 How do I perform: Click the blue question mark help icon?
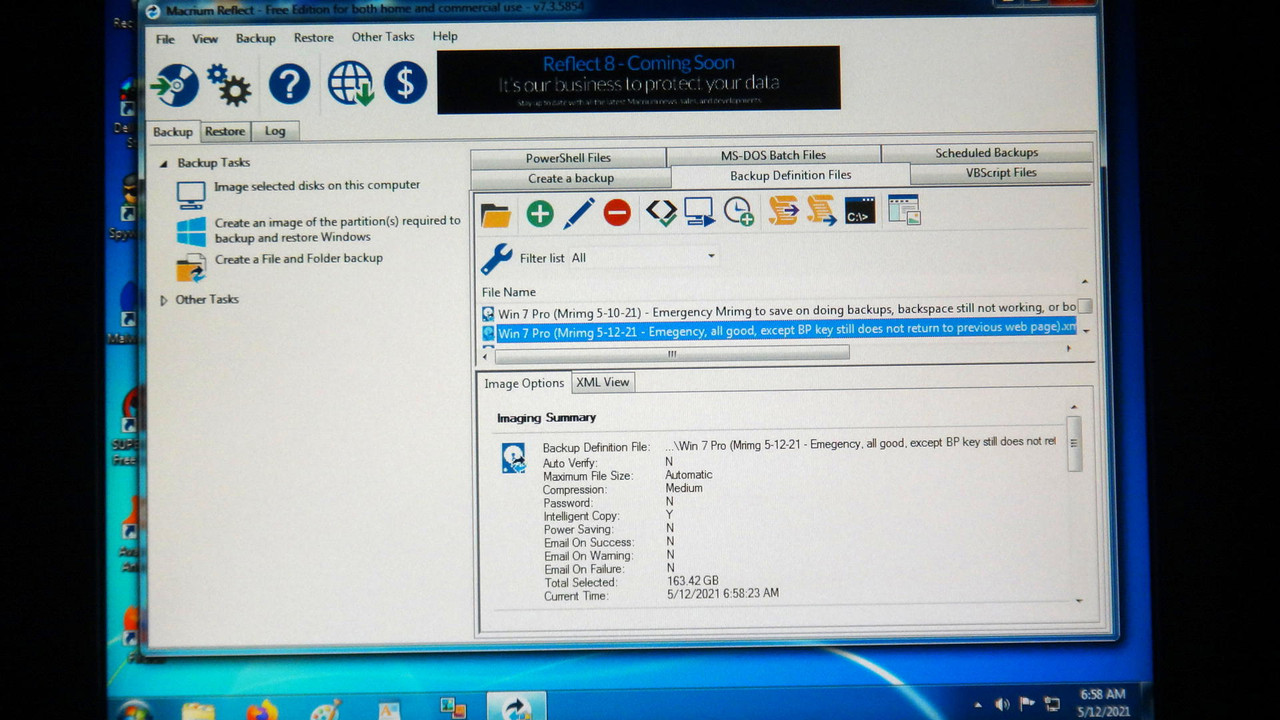(289, 84)
